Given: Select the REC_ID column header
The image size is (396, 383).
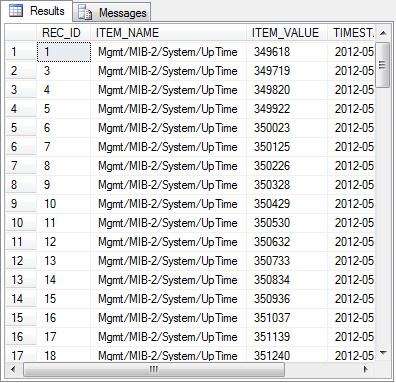Looking at the screenshot, I should point(63,33).
